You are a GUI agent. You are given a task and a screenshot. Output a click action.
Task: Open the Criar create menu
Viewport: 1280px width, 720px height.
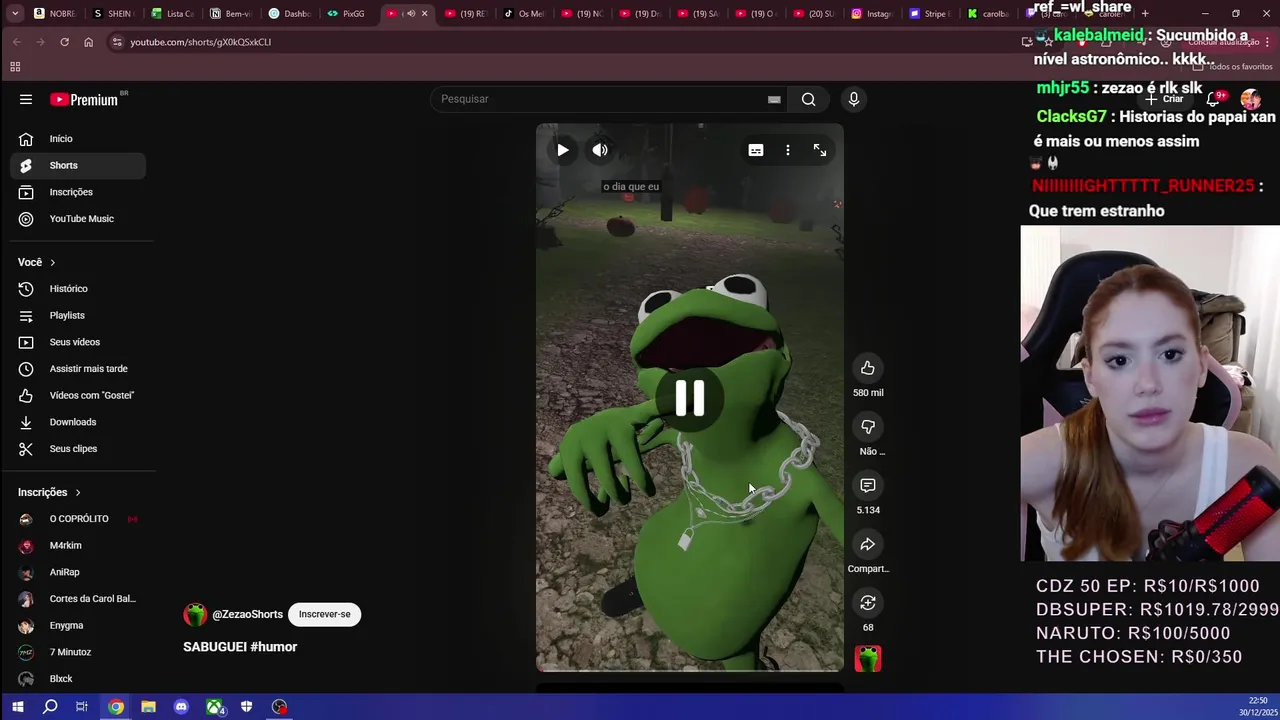[x=1165, y=99]
